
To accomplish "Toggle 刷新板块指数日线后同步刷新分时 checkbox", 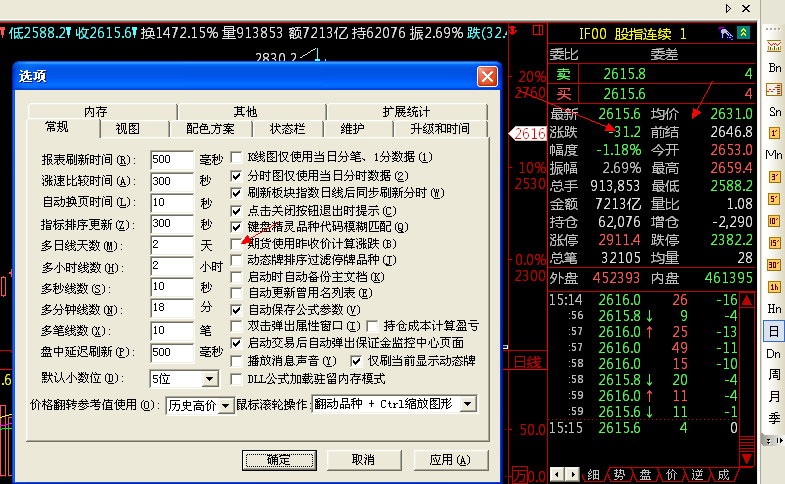I will [236, 193].
